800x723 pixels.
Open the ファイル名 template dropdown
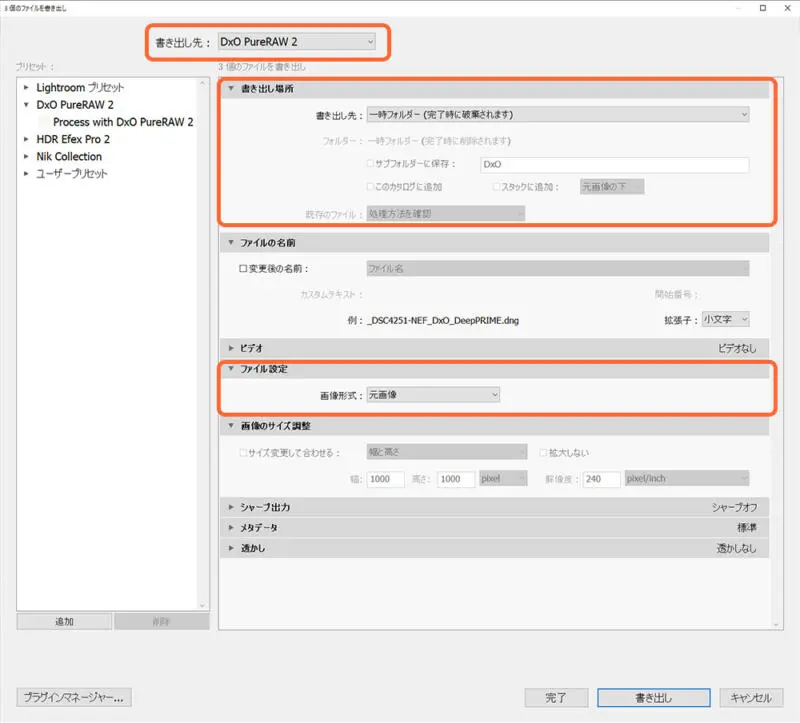558,268
